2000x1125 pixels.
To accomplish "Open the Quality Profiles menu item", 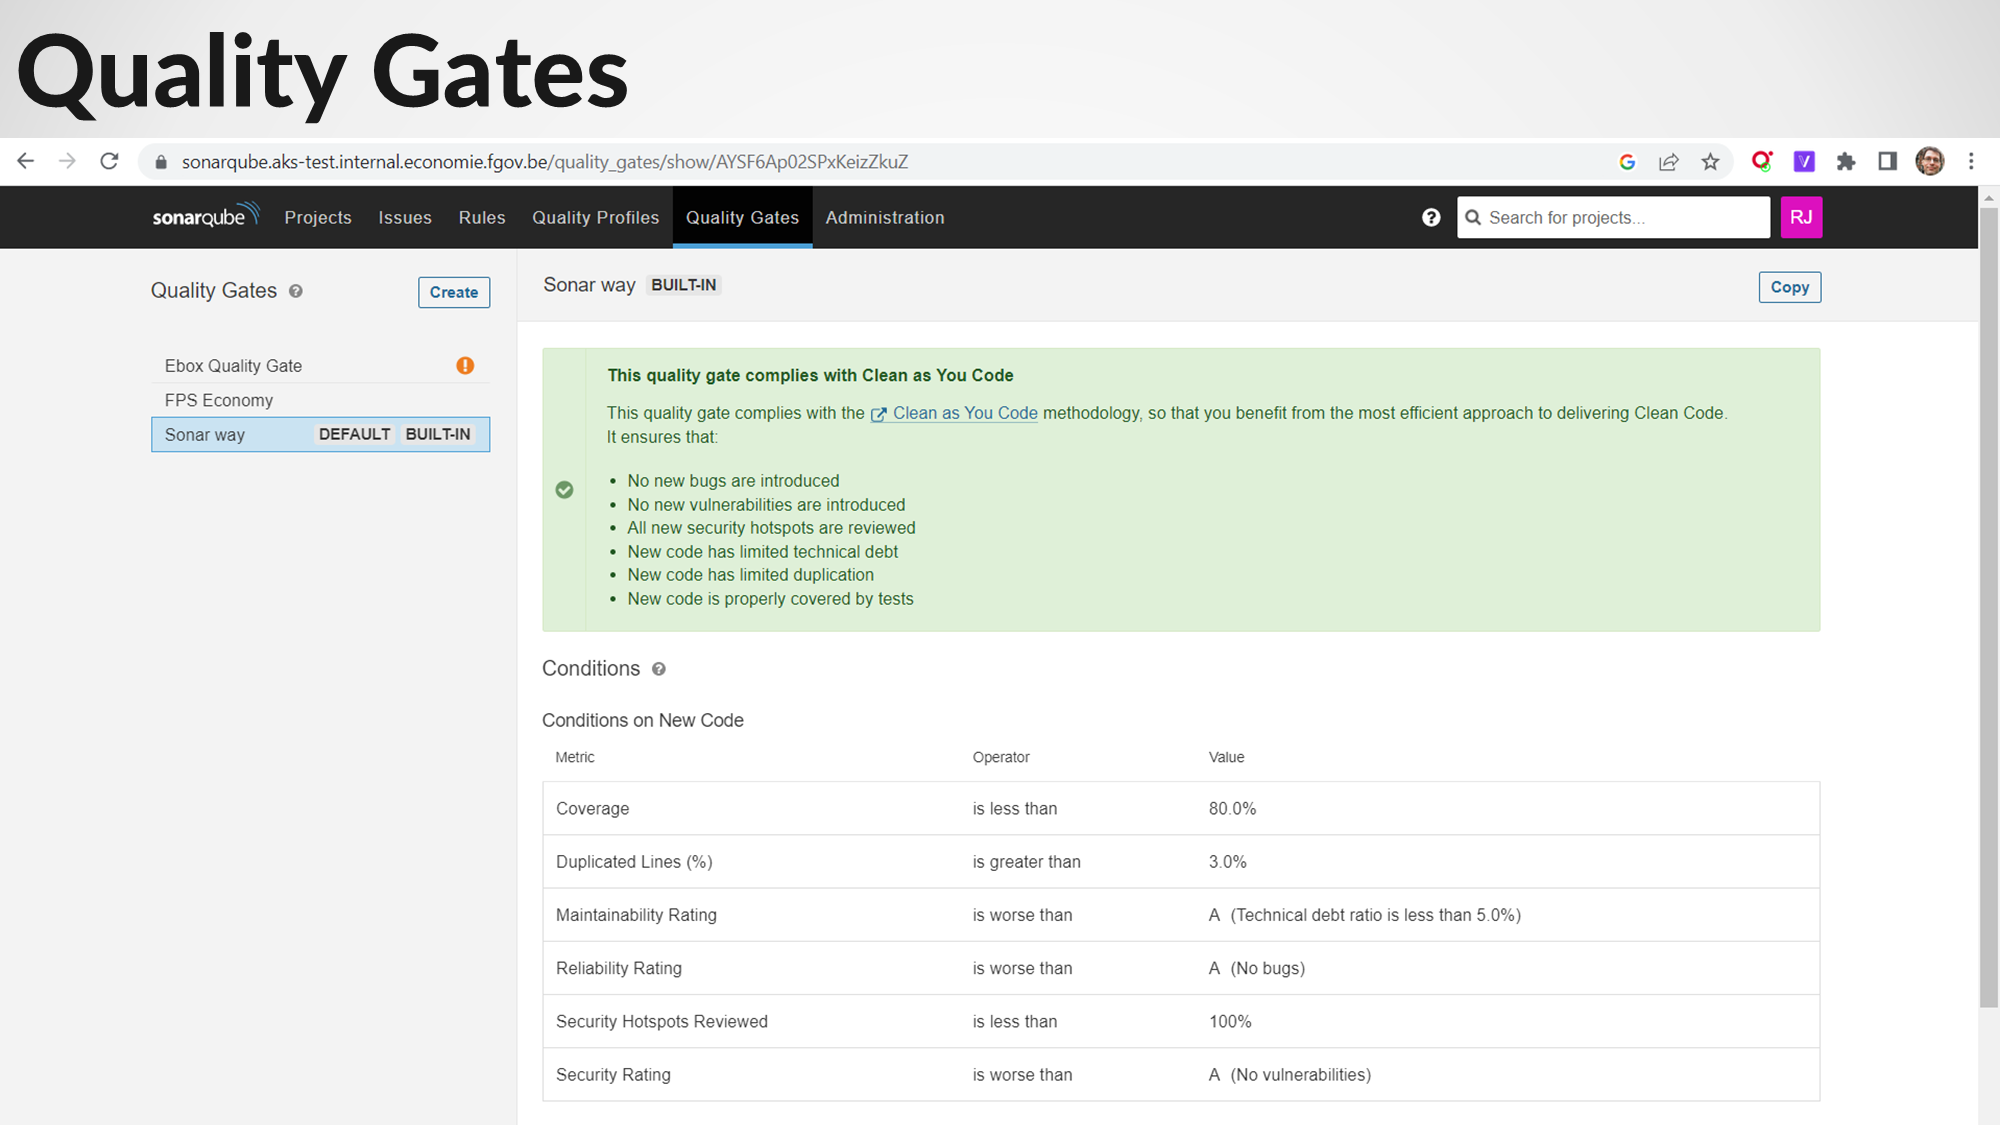I will click(595, 217).
